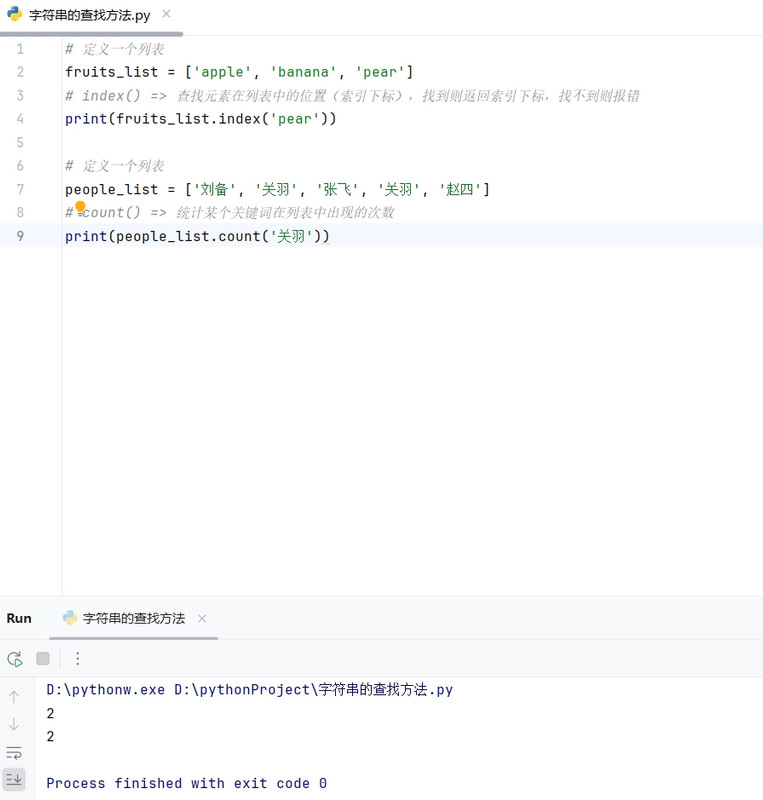Click line number 7 in the gutter
The height and width of the screenshot is (800, 763).
[20, 189]
